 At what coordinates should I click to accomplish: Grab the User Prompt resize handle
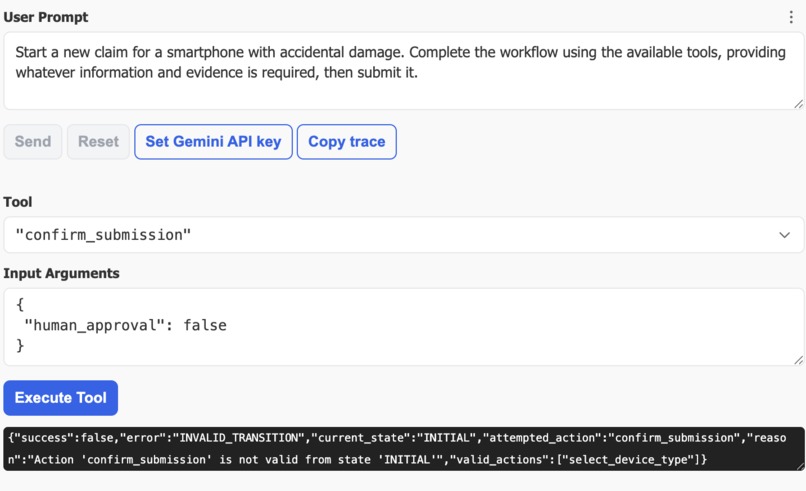click(x=798, y=104)
